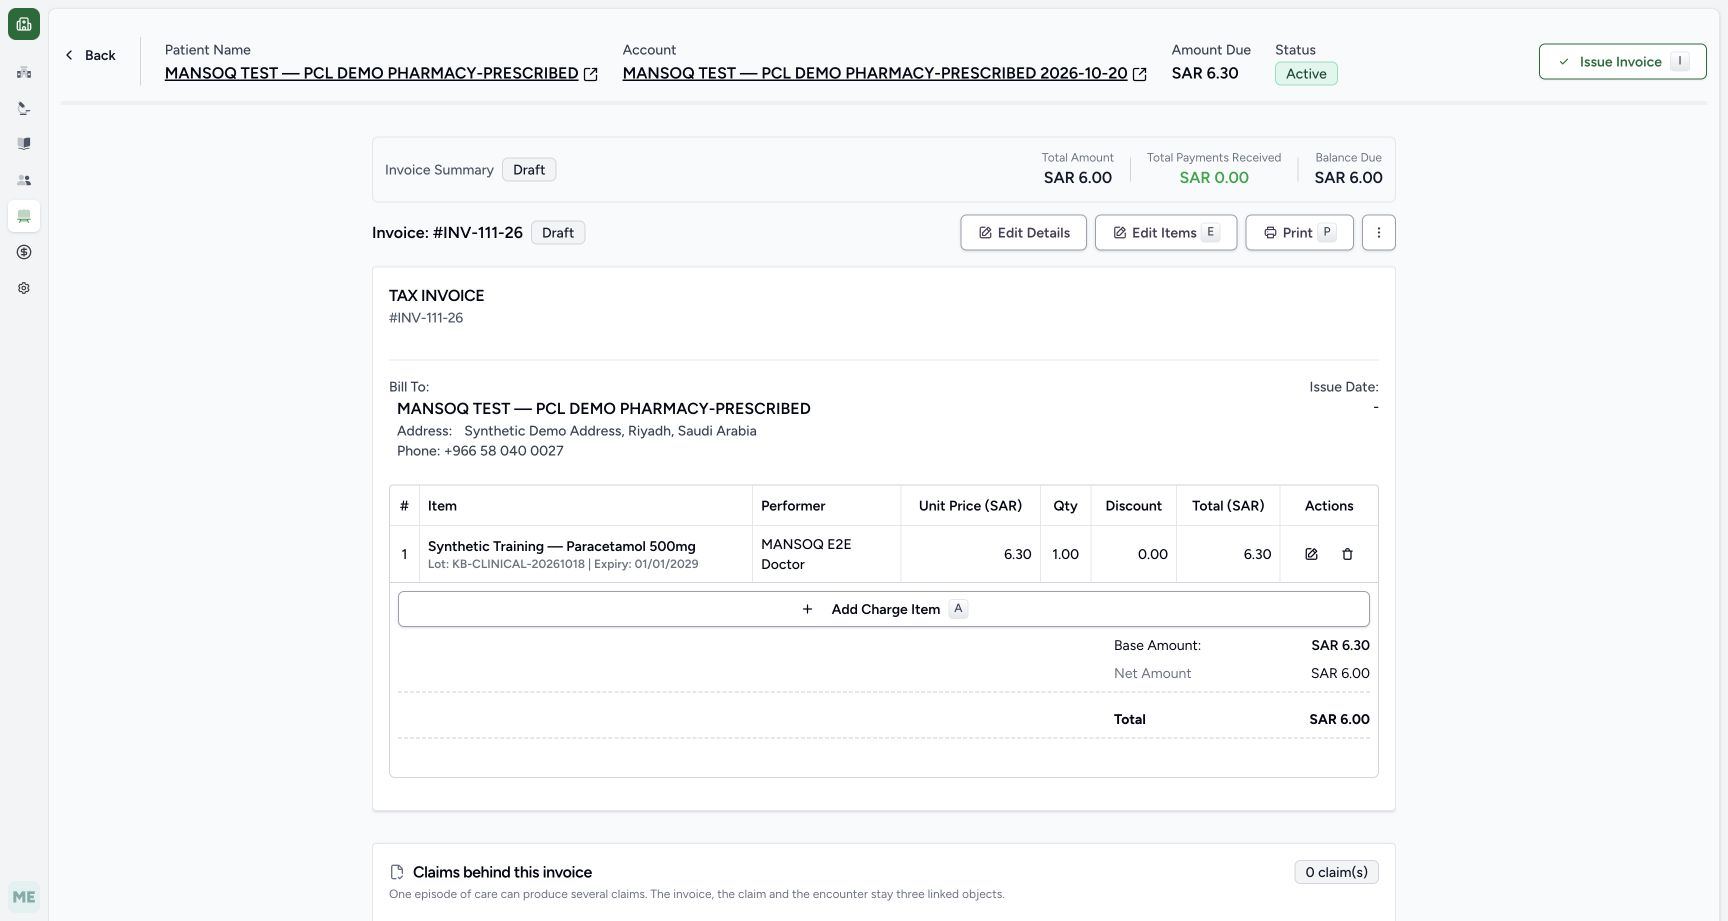The image size is (1728, 921).
Task: Click the Total Payments Received SAR 0.00 value
Action: [x=1214, y=178]
